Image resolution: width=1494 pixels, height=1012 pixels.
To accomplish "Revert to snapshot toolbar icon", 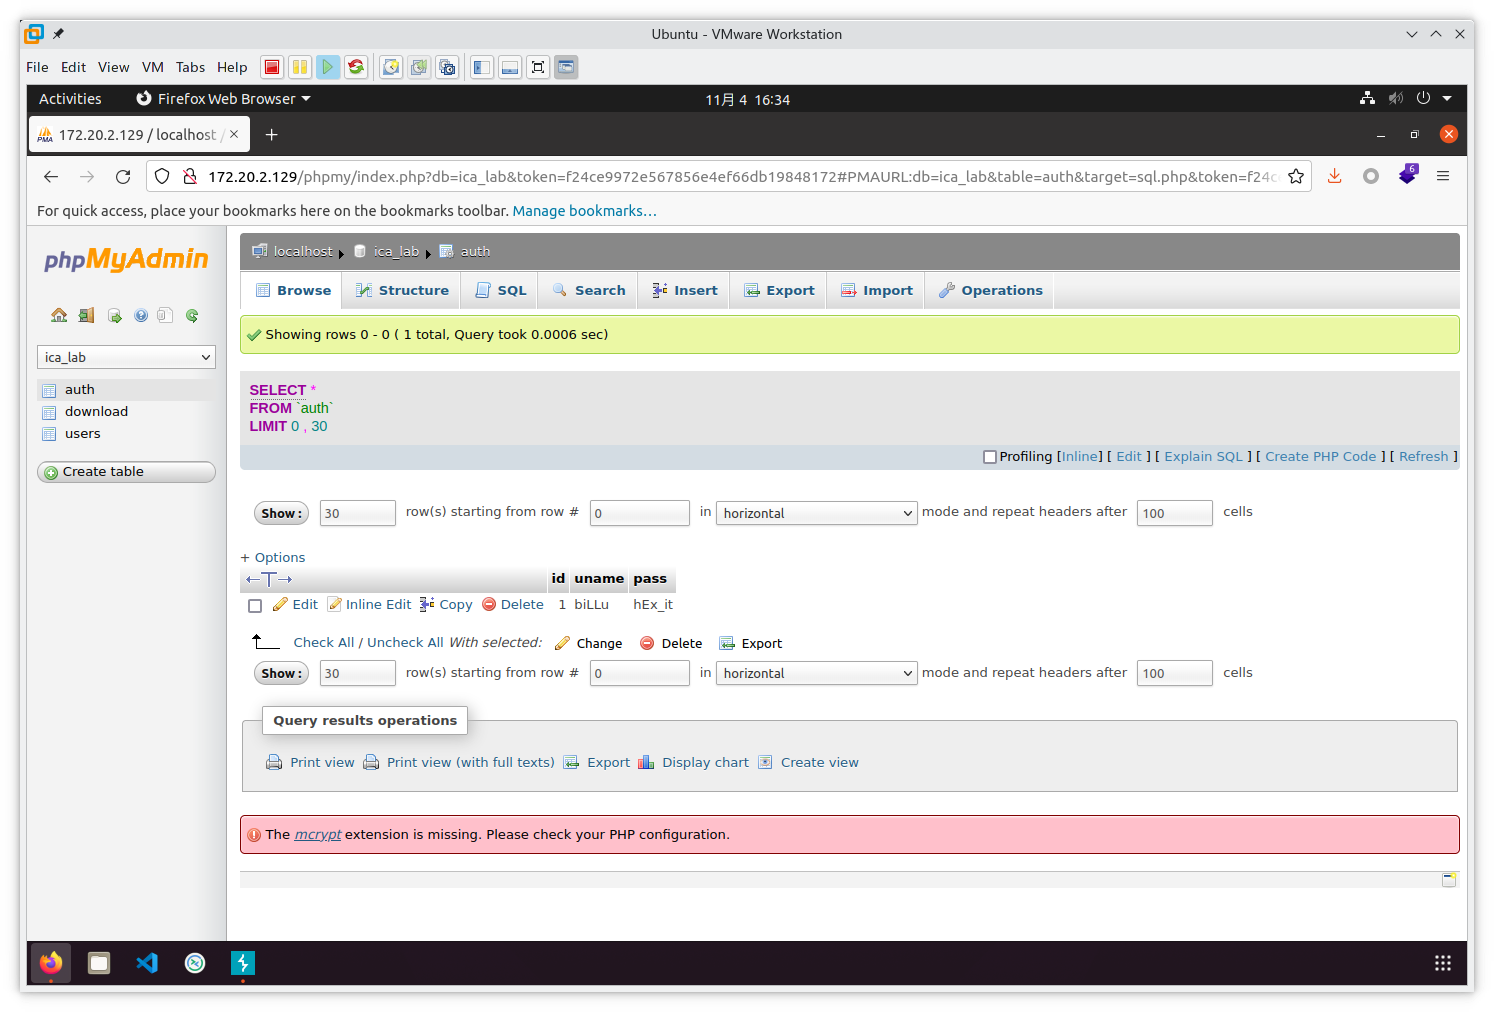I will click(419, 67).
